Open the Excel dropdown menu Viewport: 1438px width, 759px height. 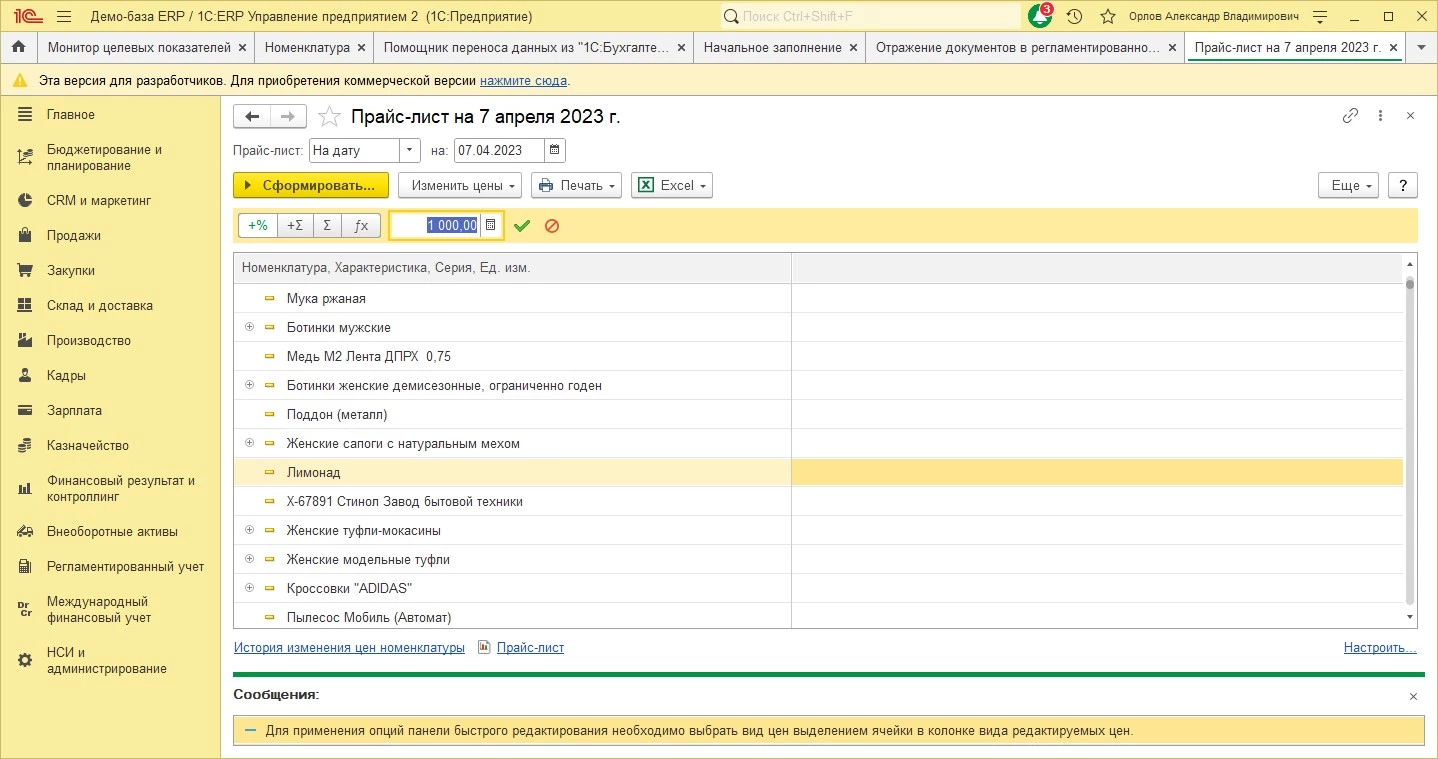click(x=671, y=185)
